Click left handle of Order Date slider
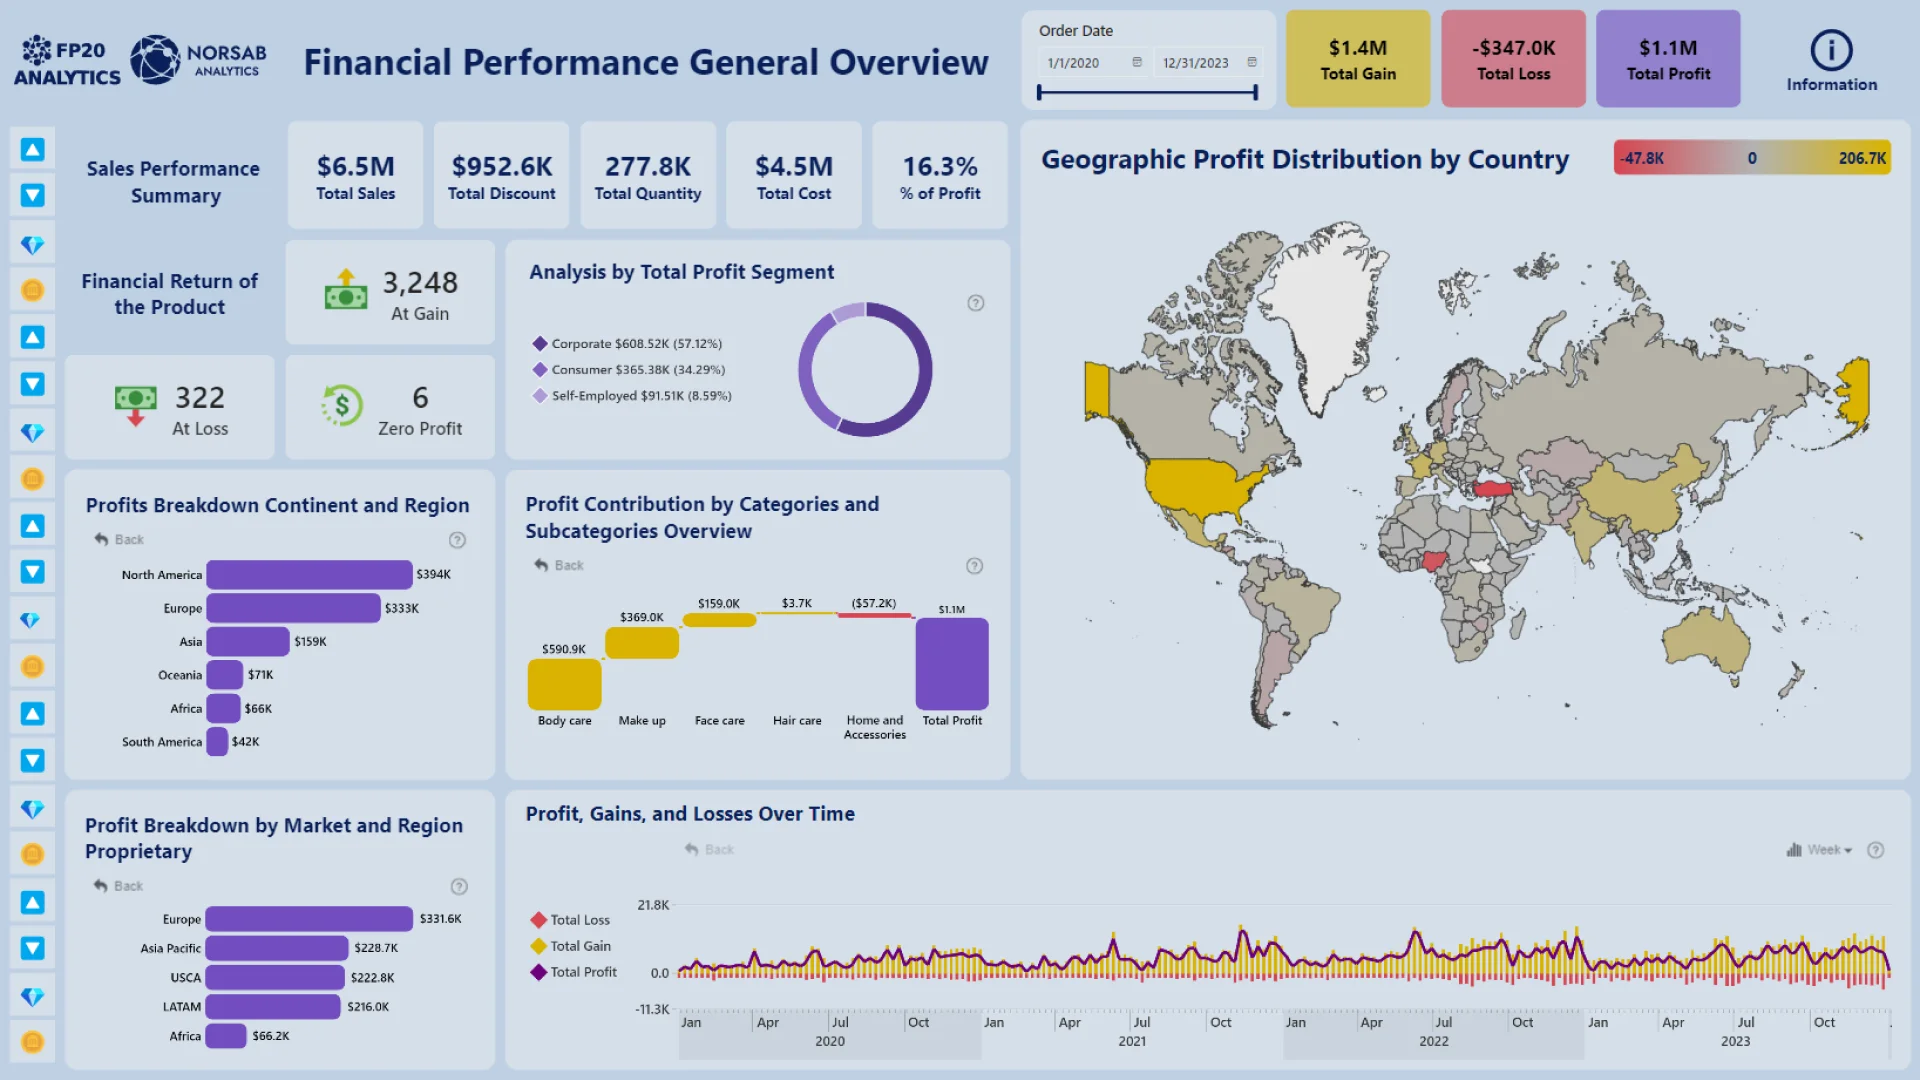Screen dimensions: 1920x1080 1040,92
